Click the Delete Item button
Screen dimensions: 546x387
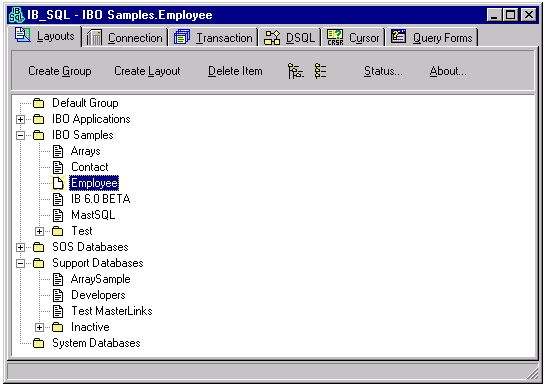coord(235,71)
